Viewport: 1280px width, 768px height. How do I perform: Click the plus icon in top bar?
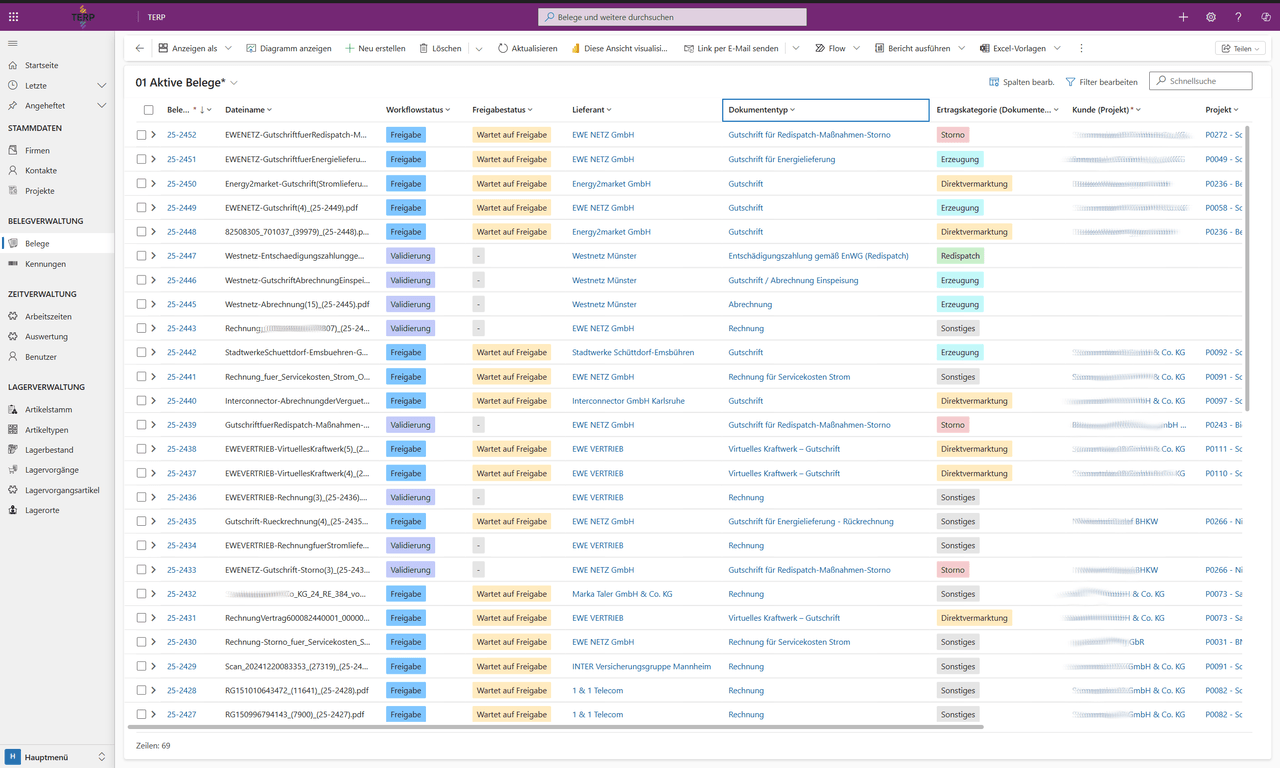1183,17
